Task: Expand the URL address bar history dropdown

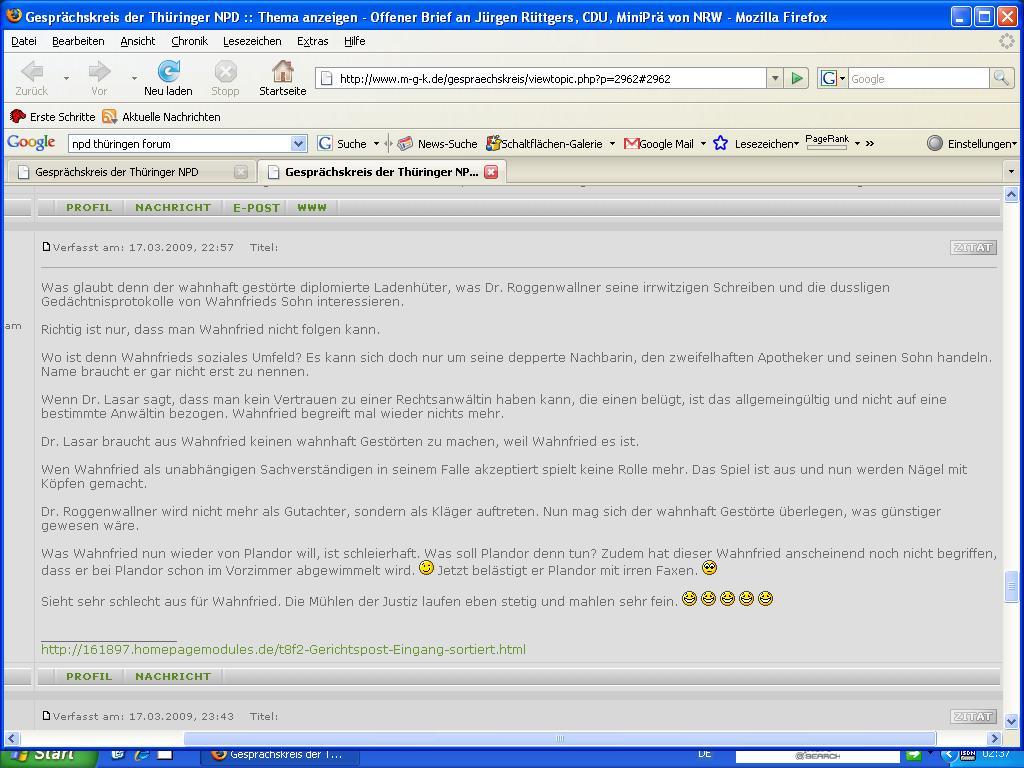Action: click(x=774, y=78)
